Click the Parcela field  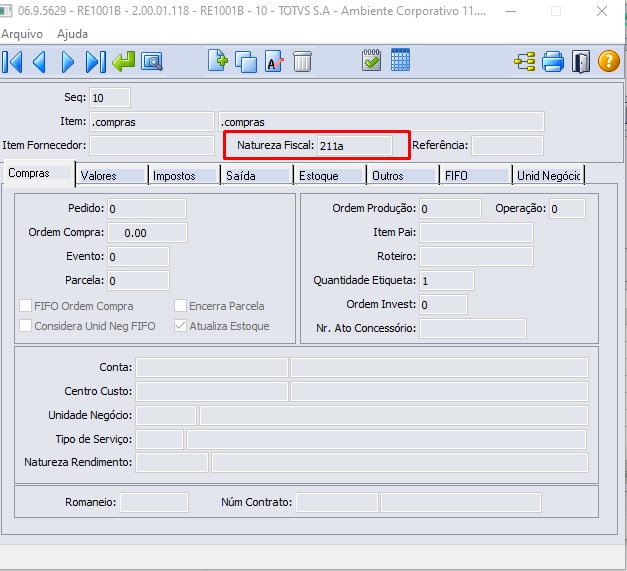point(138,281)
